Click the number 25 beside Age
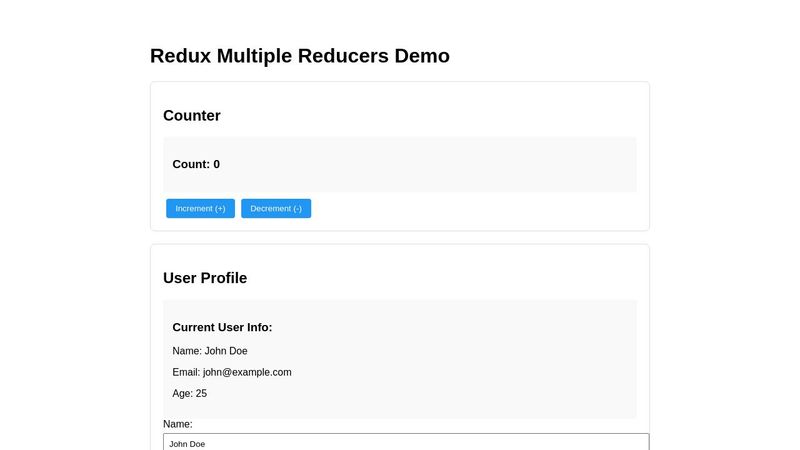Viewport: 800px width, 450px height. tap(201, 394)
